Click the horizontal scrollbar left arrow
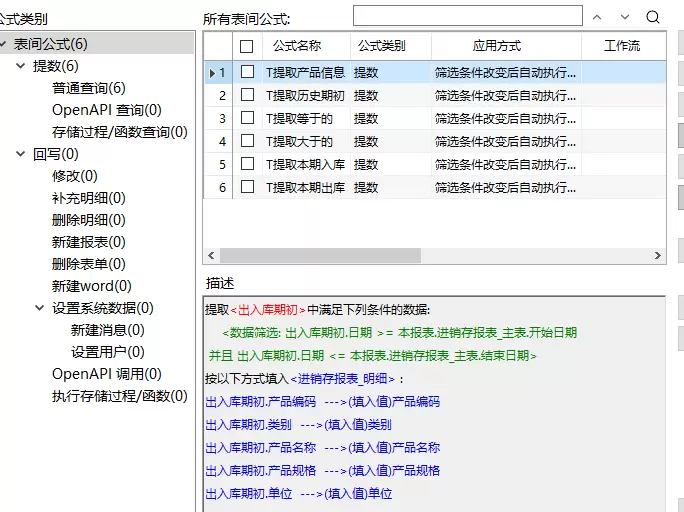 (x=211, y=256)
